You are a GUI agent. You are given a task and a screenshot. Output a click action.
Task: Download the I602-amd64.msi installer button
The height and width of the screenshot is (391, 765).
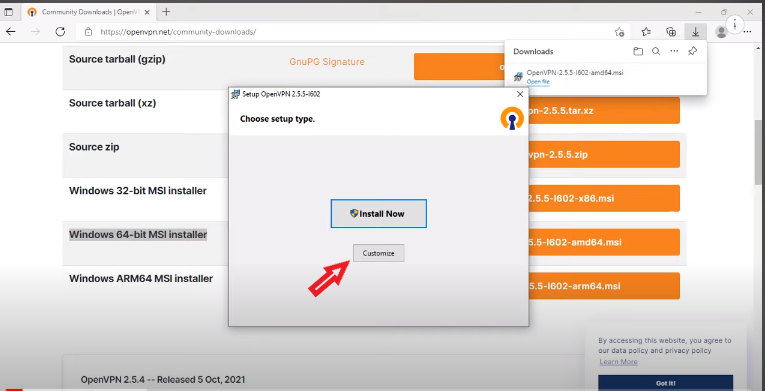[x=604, y=242]
